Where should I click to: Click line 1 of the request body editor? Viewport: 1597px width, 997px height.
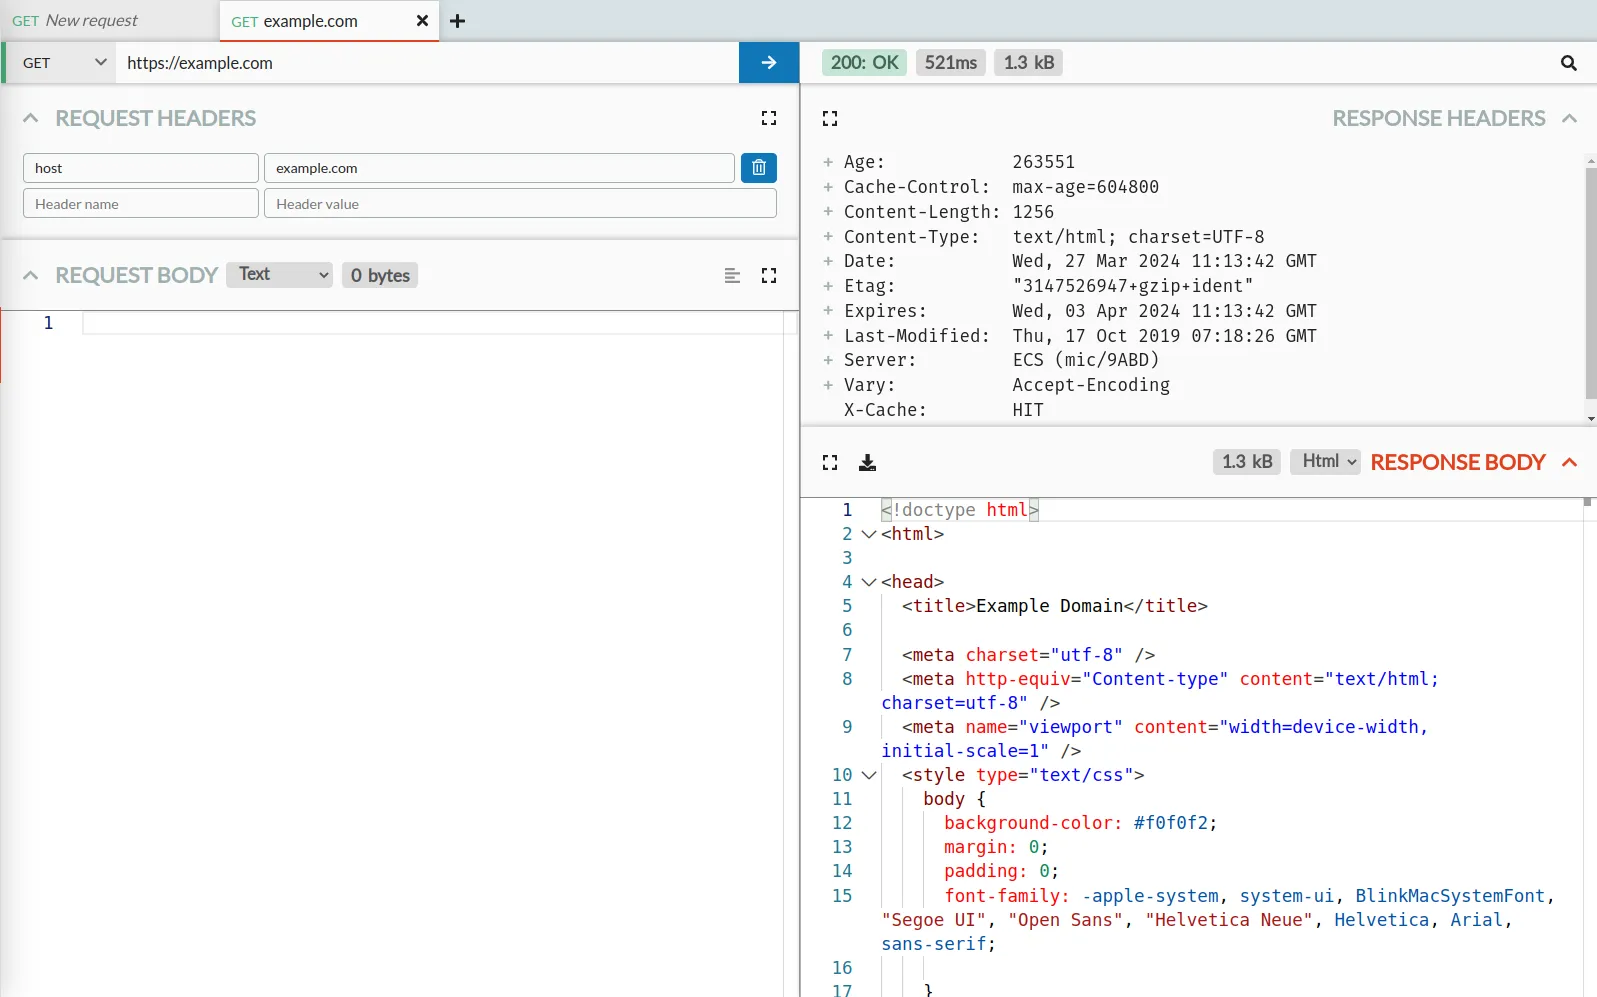click(433, 323)
